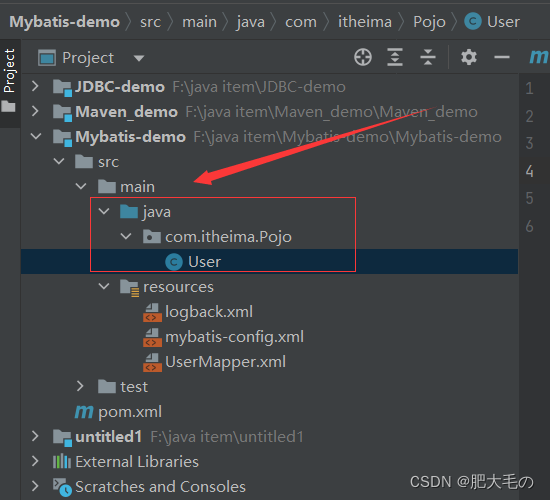Click the Select Opened File crosshair icon
This screenshot has height=500, width=550.
[x=363, y=57]
